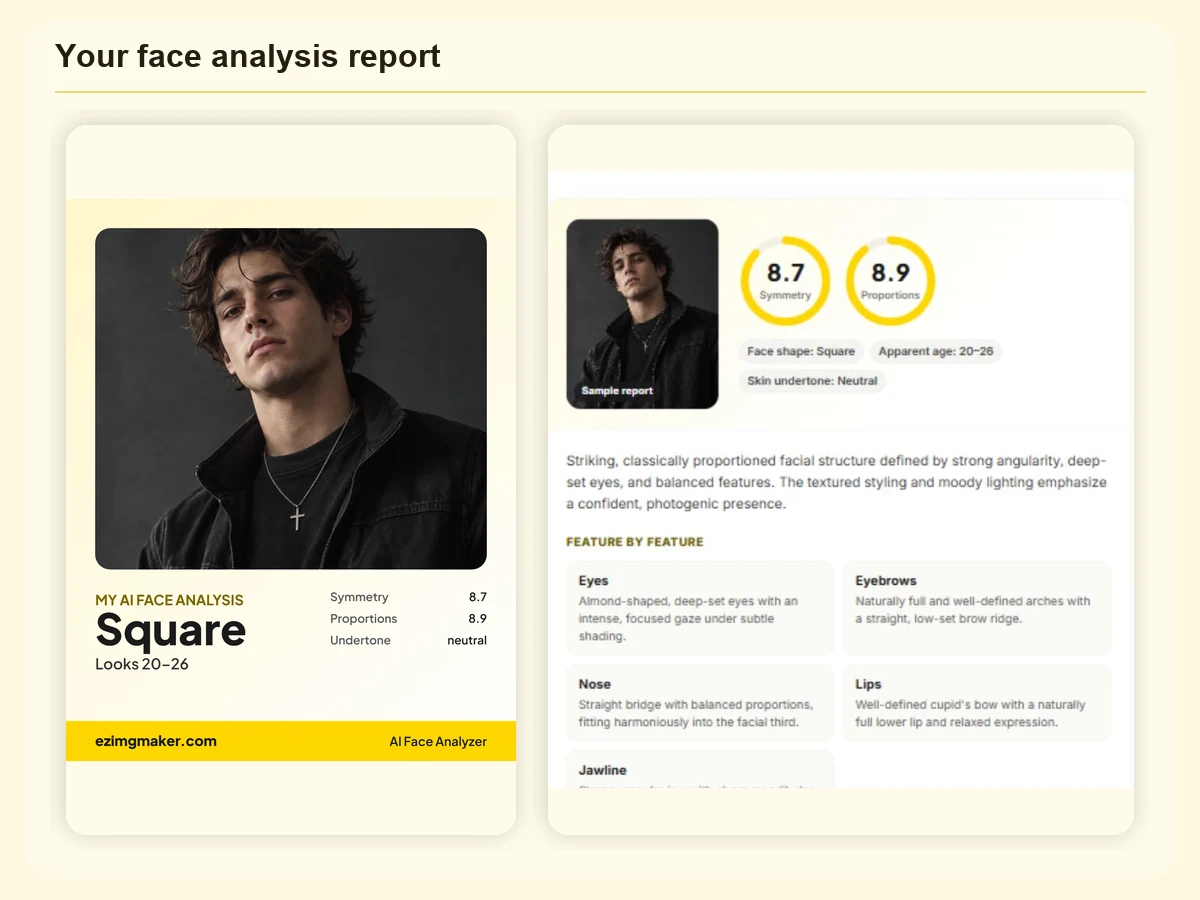Click the Proportions 8.9 row in share card
The height and width of the screenshot is (900, 1200).
408,619
